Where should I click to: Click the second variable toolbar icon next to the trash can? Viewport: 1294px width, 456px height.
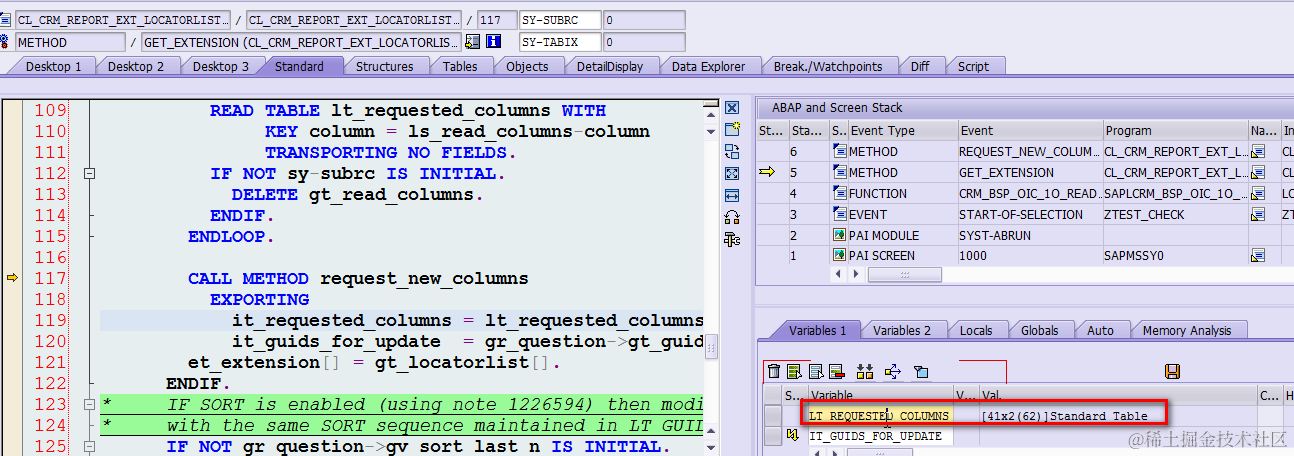click(x=794, y=372)
